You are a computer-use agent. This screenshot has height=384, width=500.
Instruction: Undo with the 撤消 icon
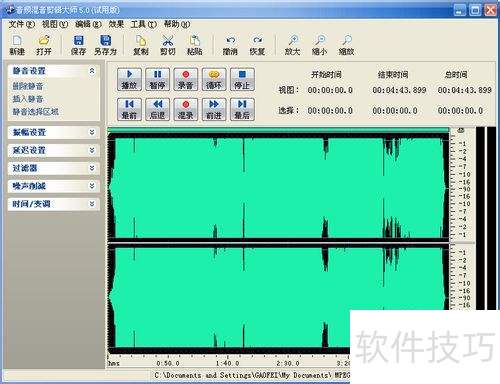point(230,45)
